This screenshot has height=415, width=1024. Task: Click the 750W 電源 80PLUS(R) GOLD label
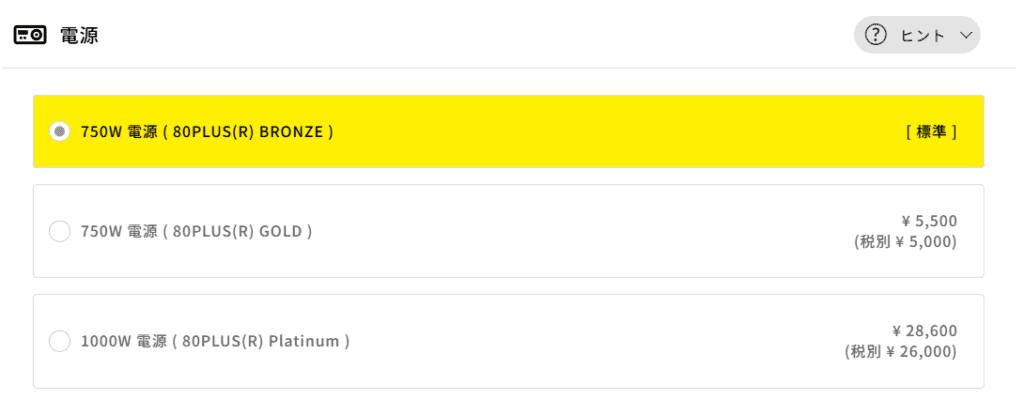[x=197, y=231]
